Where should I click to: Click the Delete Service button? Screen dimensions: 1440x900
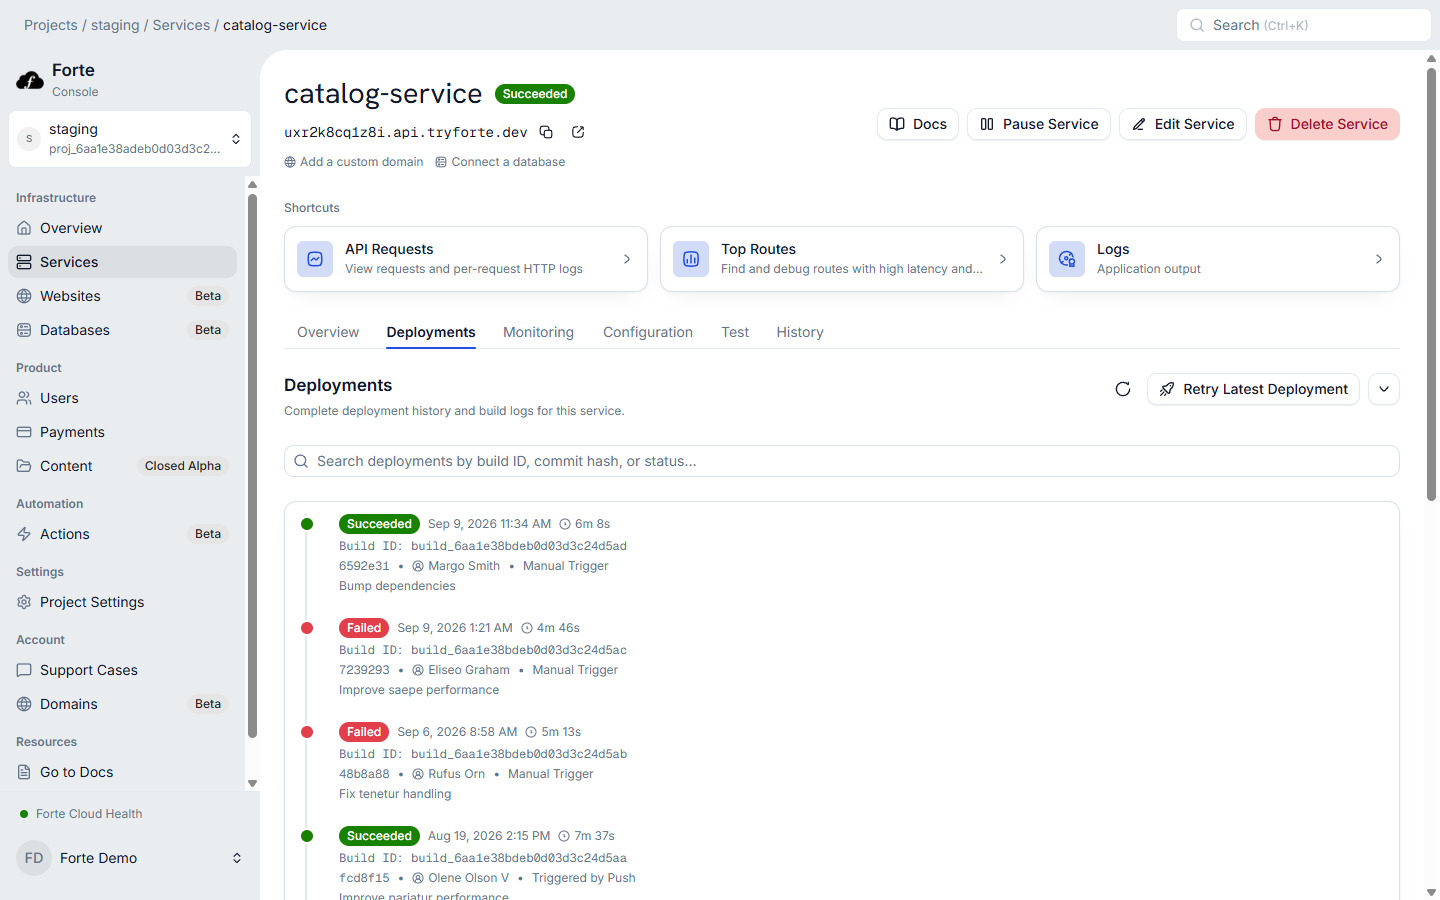(x=1327, y=124)
